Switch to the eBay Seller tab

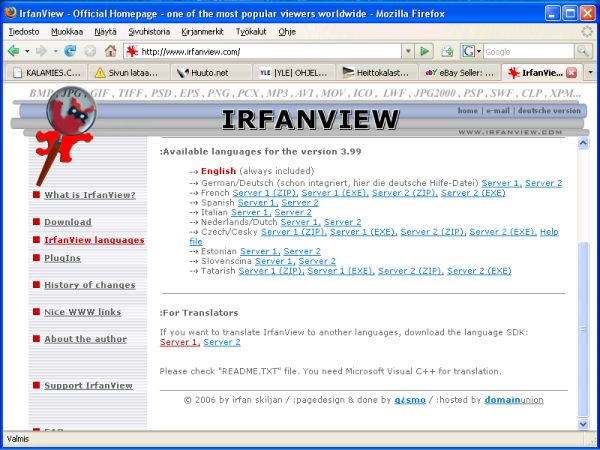458,73
